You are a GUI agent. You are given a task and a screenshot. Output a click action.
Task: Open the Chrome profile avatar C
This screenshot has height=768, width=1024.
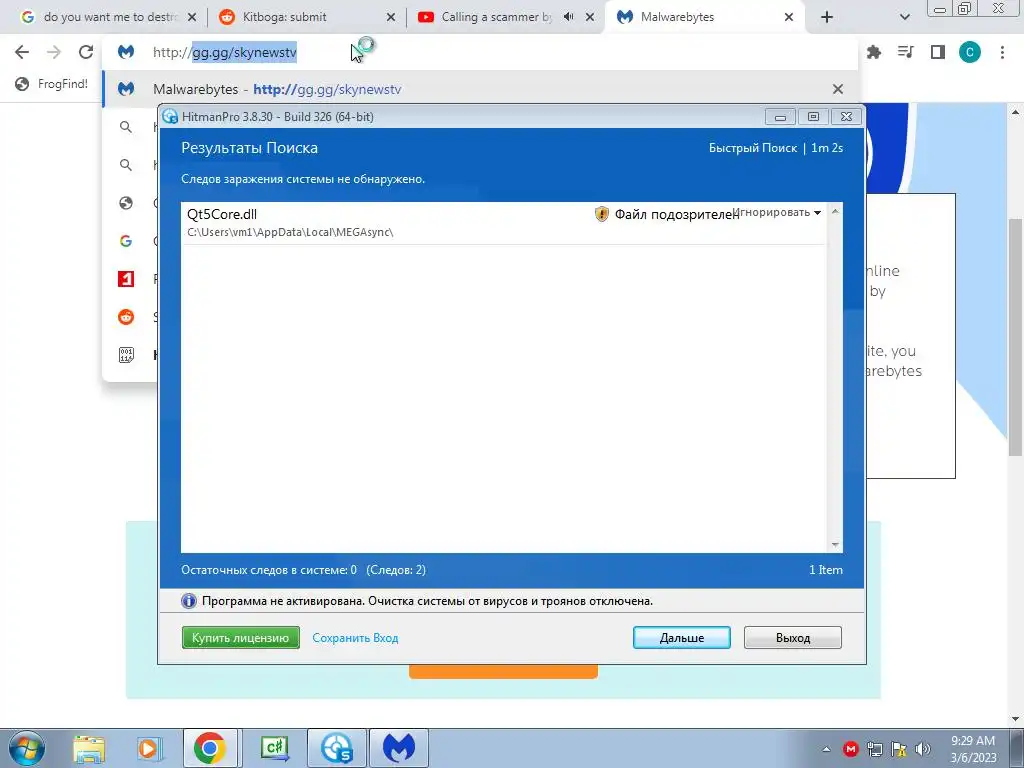(x=970, y=52)
